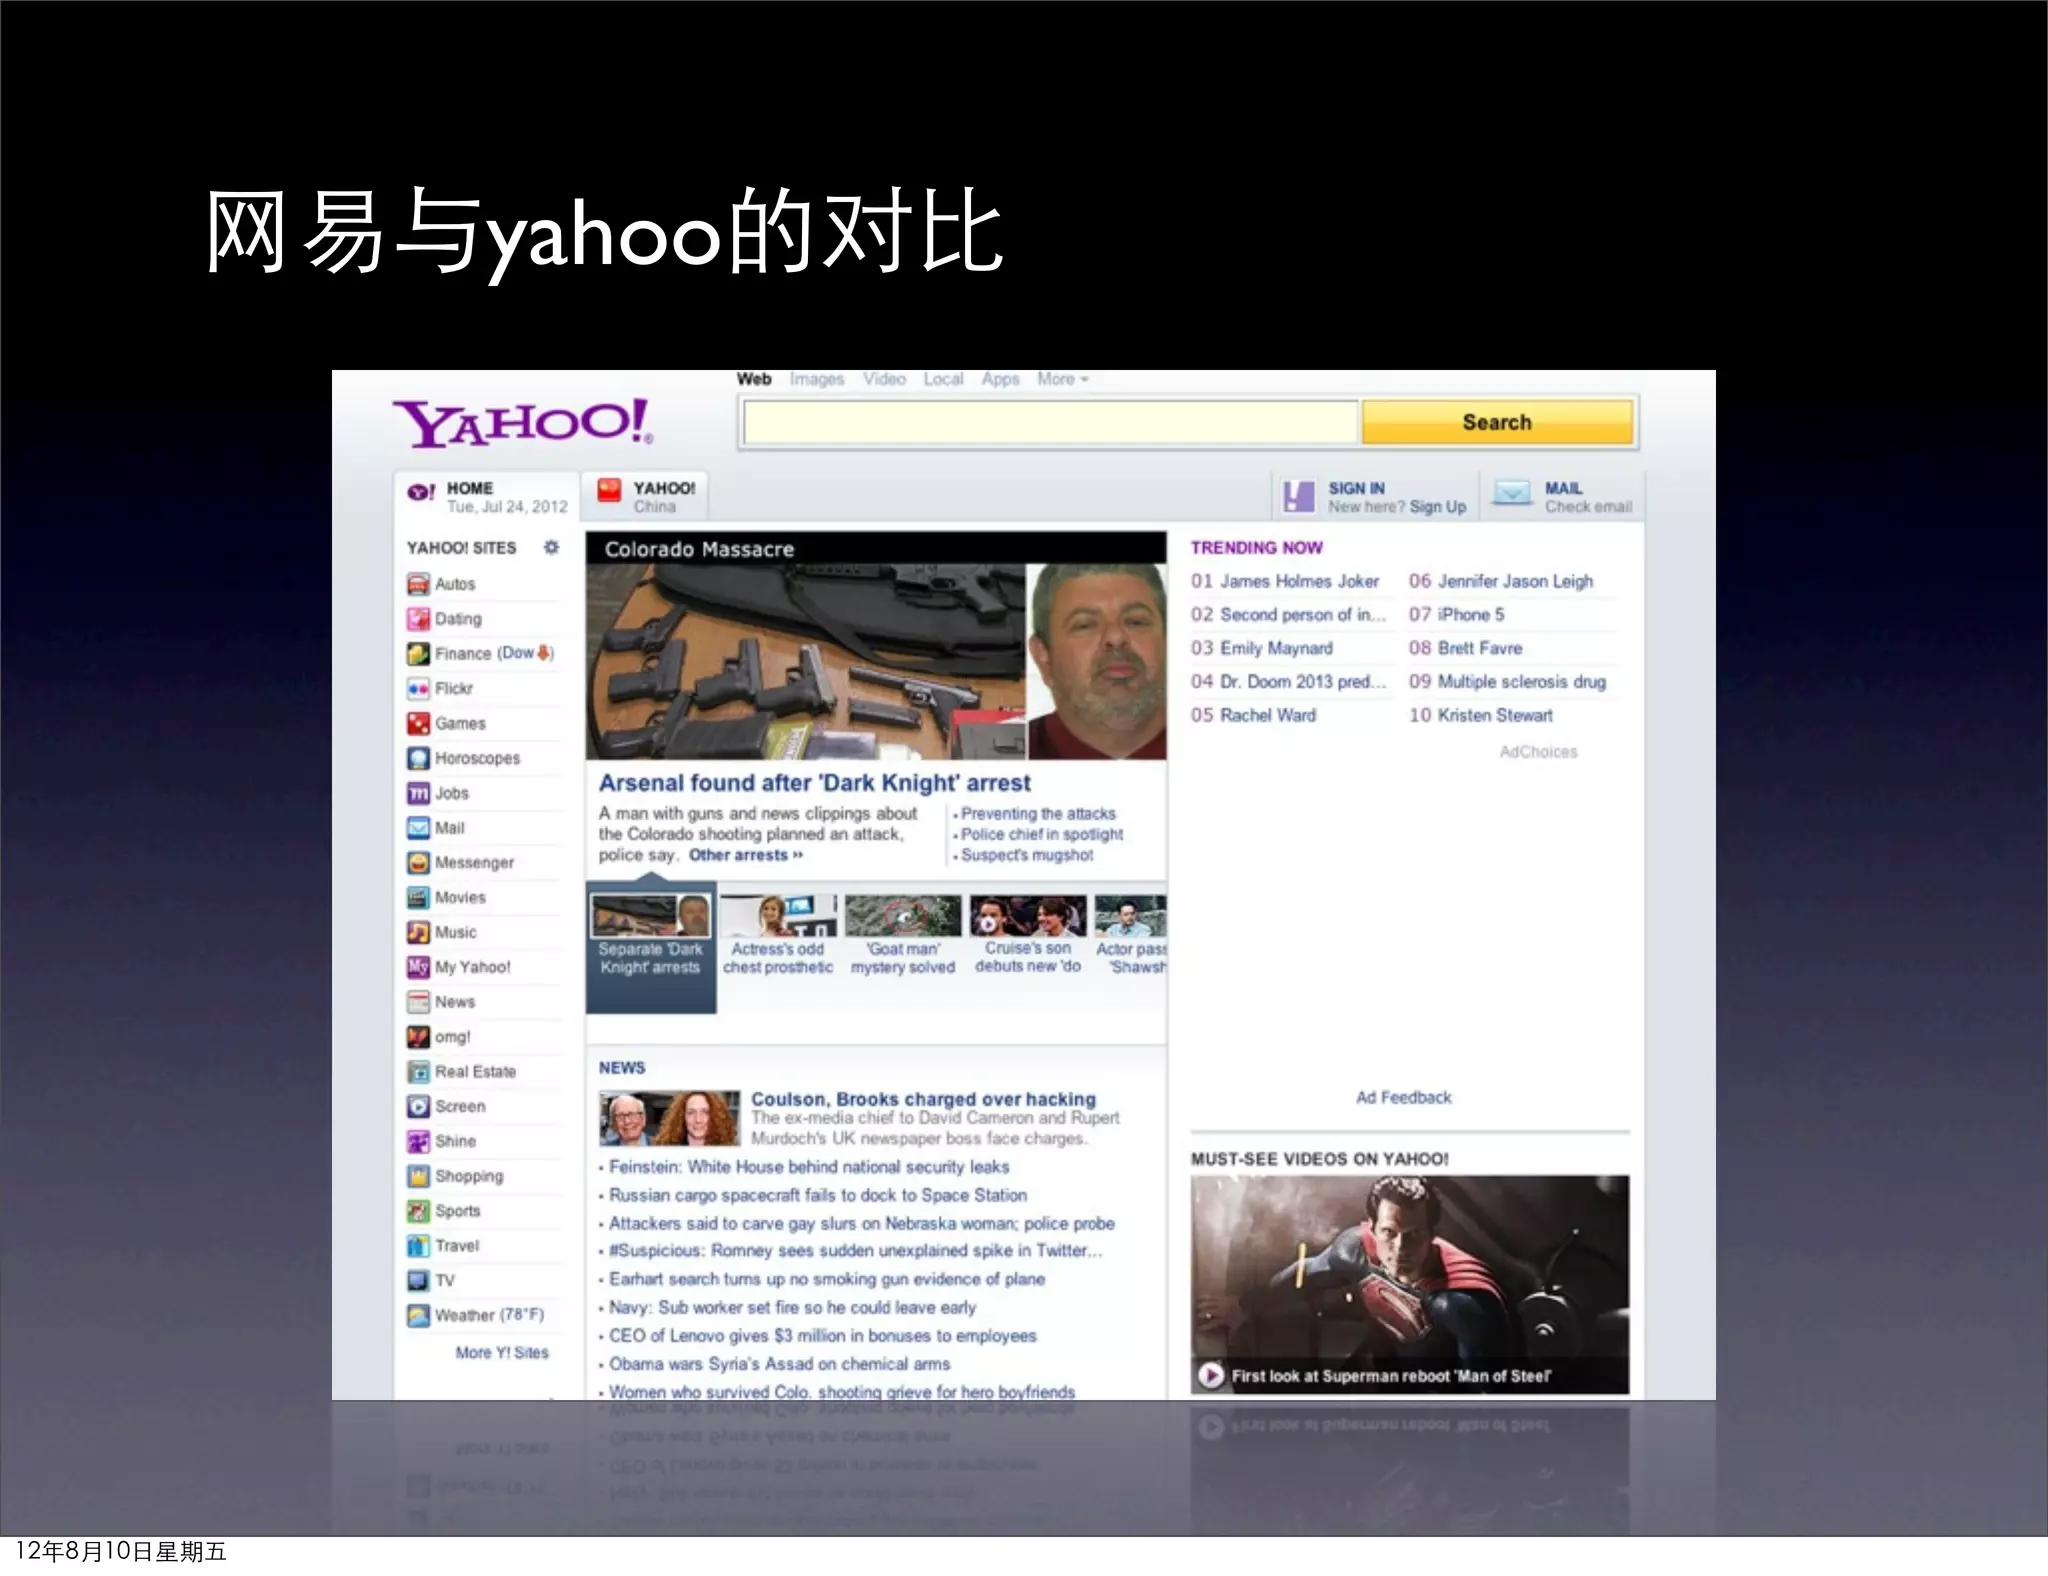Switch to Video search tab
The image size is (2048, 1576).
pos(884,379)
